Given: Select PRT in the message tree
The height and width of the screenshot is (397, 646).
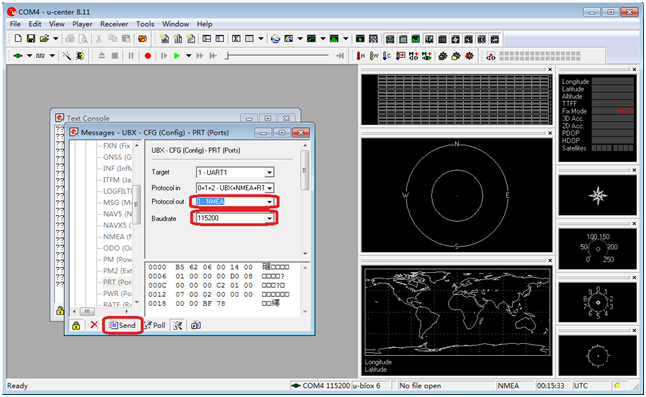Looking at the screenshot, I should coord(117,282).
